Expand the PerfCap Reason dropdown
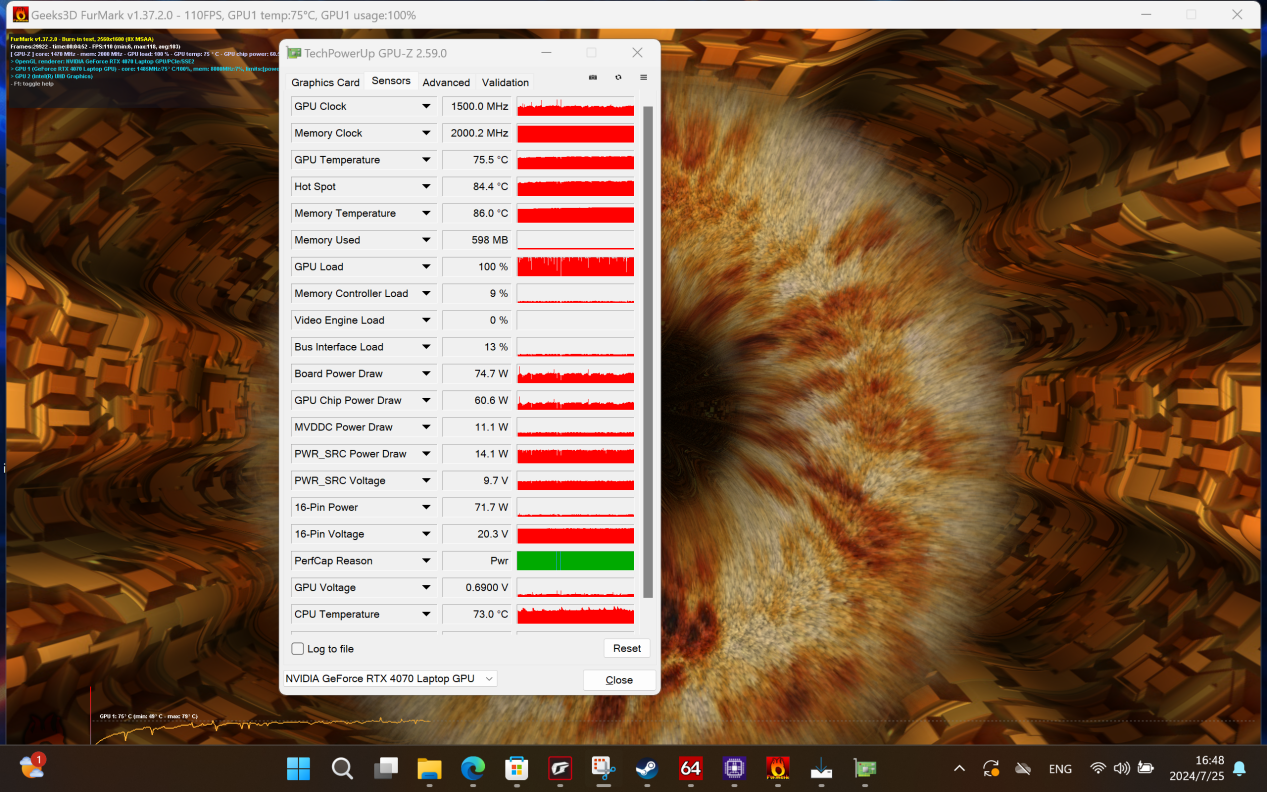1267x792 pixels. 427,561
